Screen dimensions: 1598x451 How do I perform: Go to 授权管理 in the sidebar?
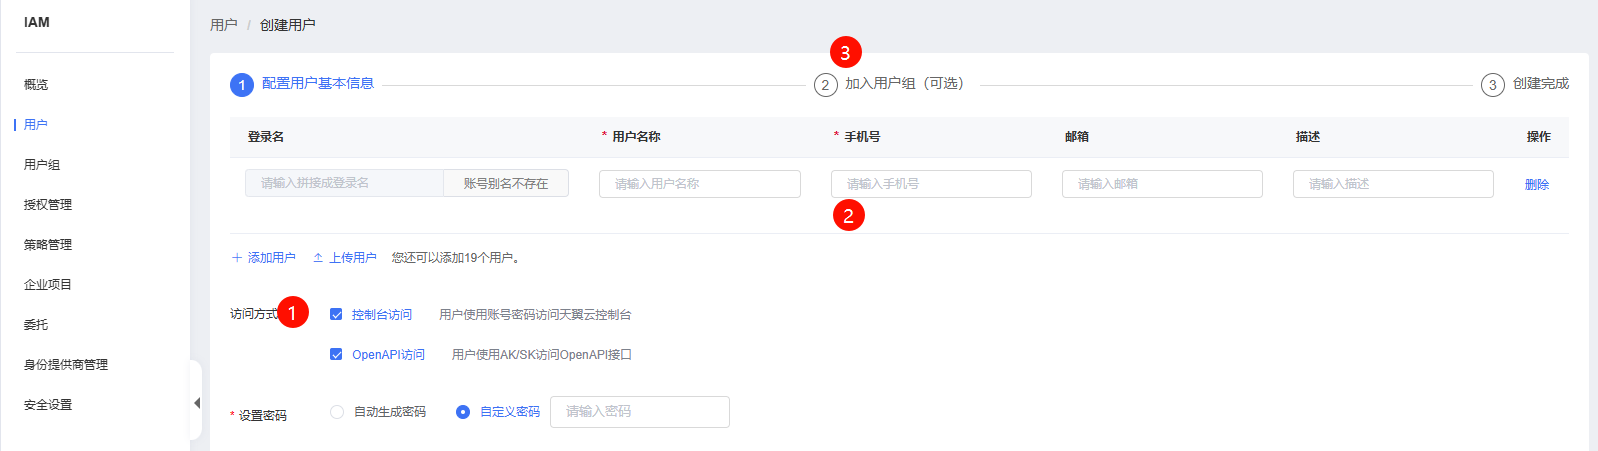coord(48,205)
